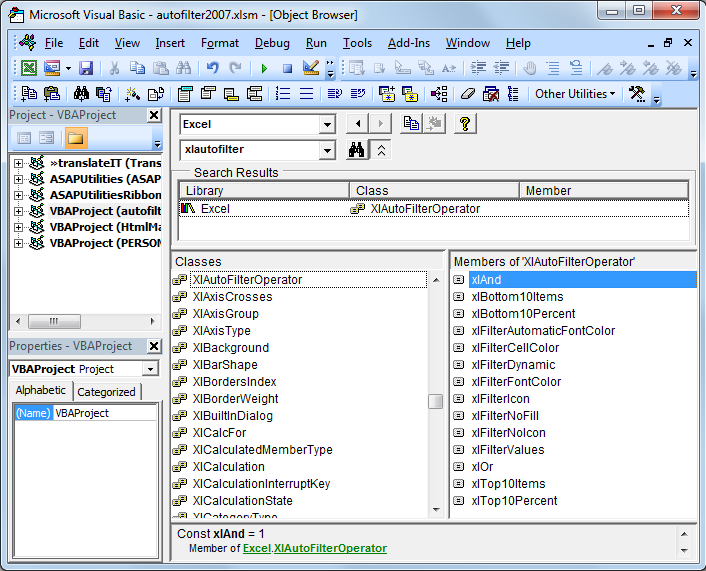Click the Undo arrow icon
The width and height of the screenshot is (706, 571).
212,68
